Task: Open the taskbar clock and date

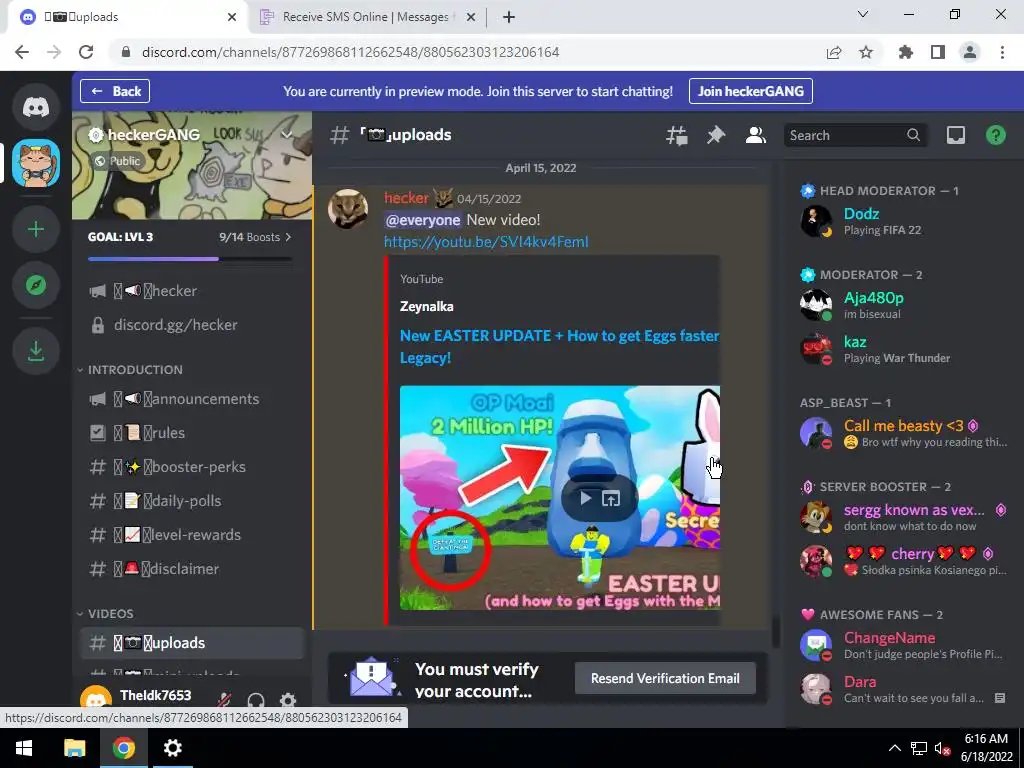Action: tap(986, 748)
